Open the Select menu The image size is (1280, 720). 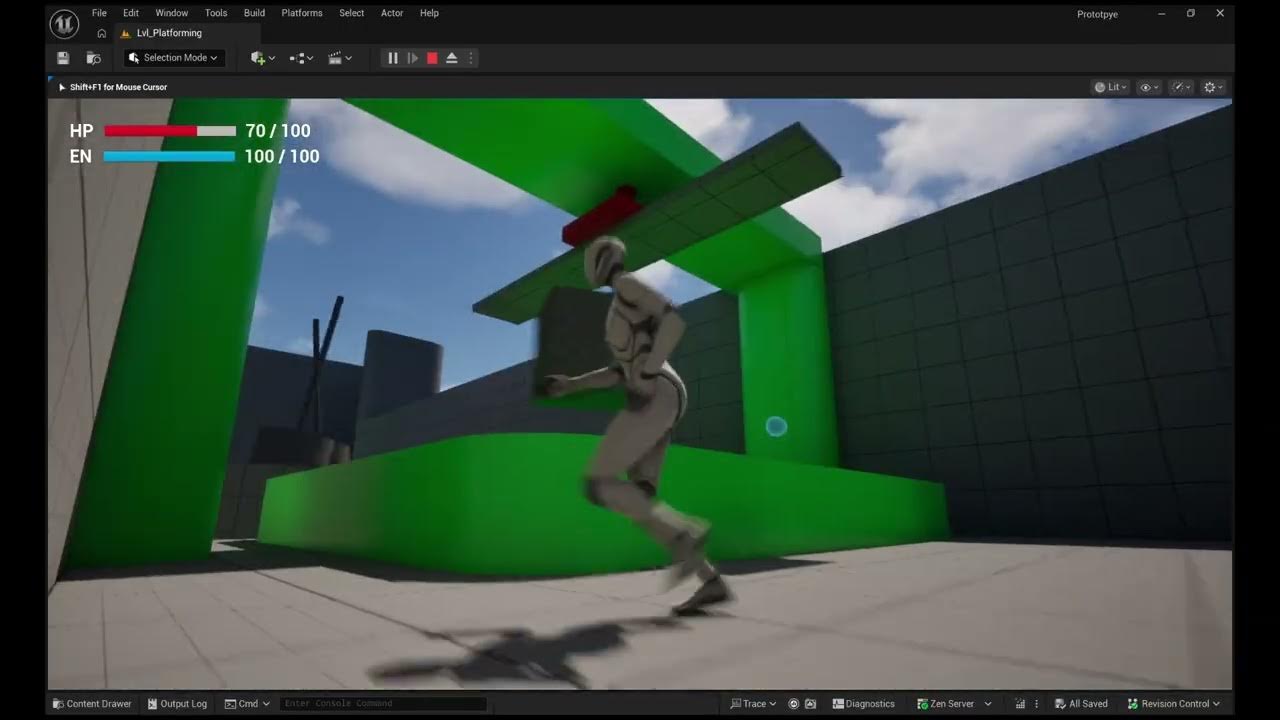click(352, 13)
